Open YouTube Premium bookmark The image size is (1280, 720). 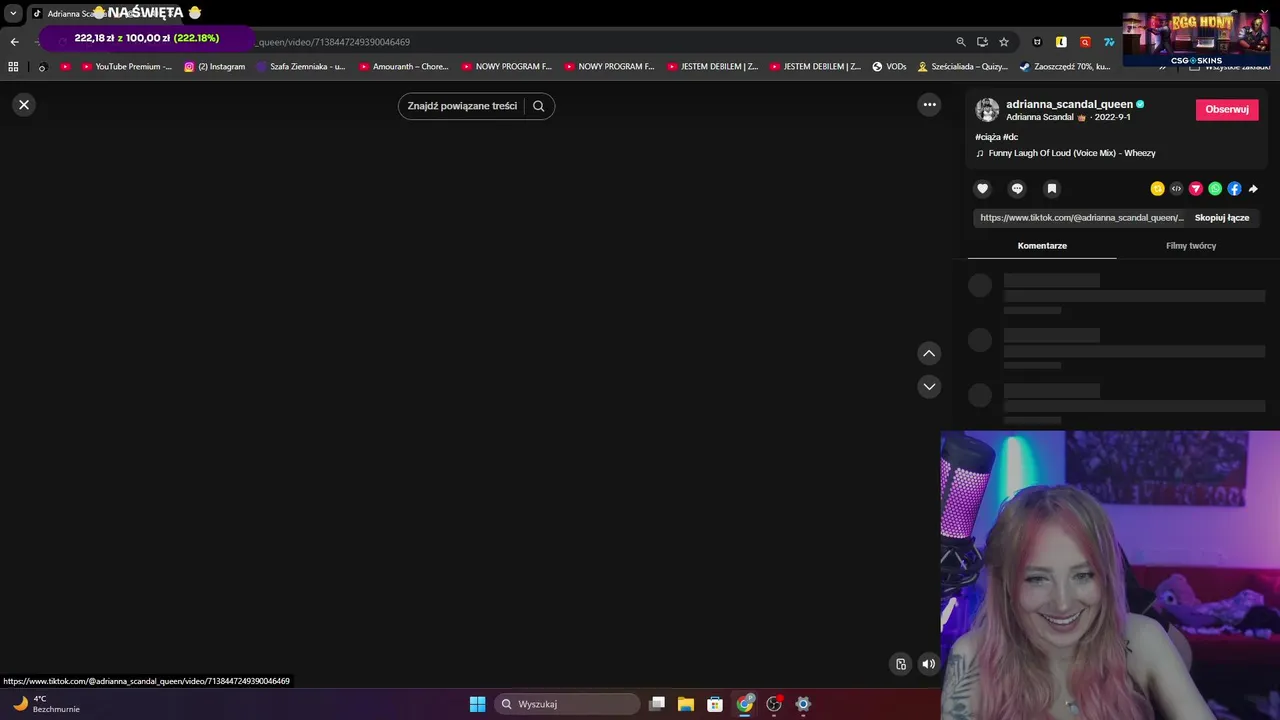coord(126,67)
